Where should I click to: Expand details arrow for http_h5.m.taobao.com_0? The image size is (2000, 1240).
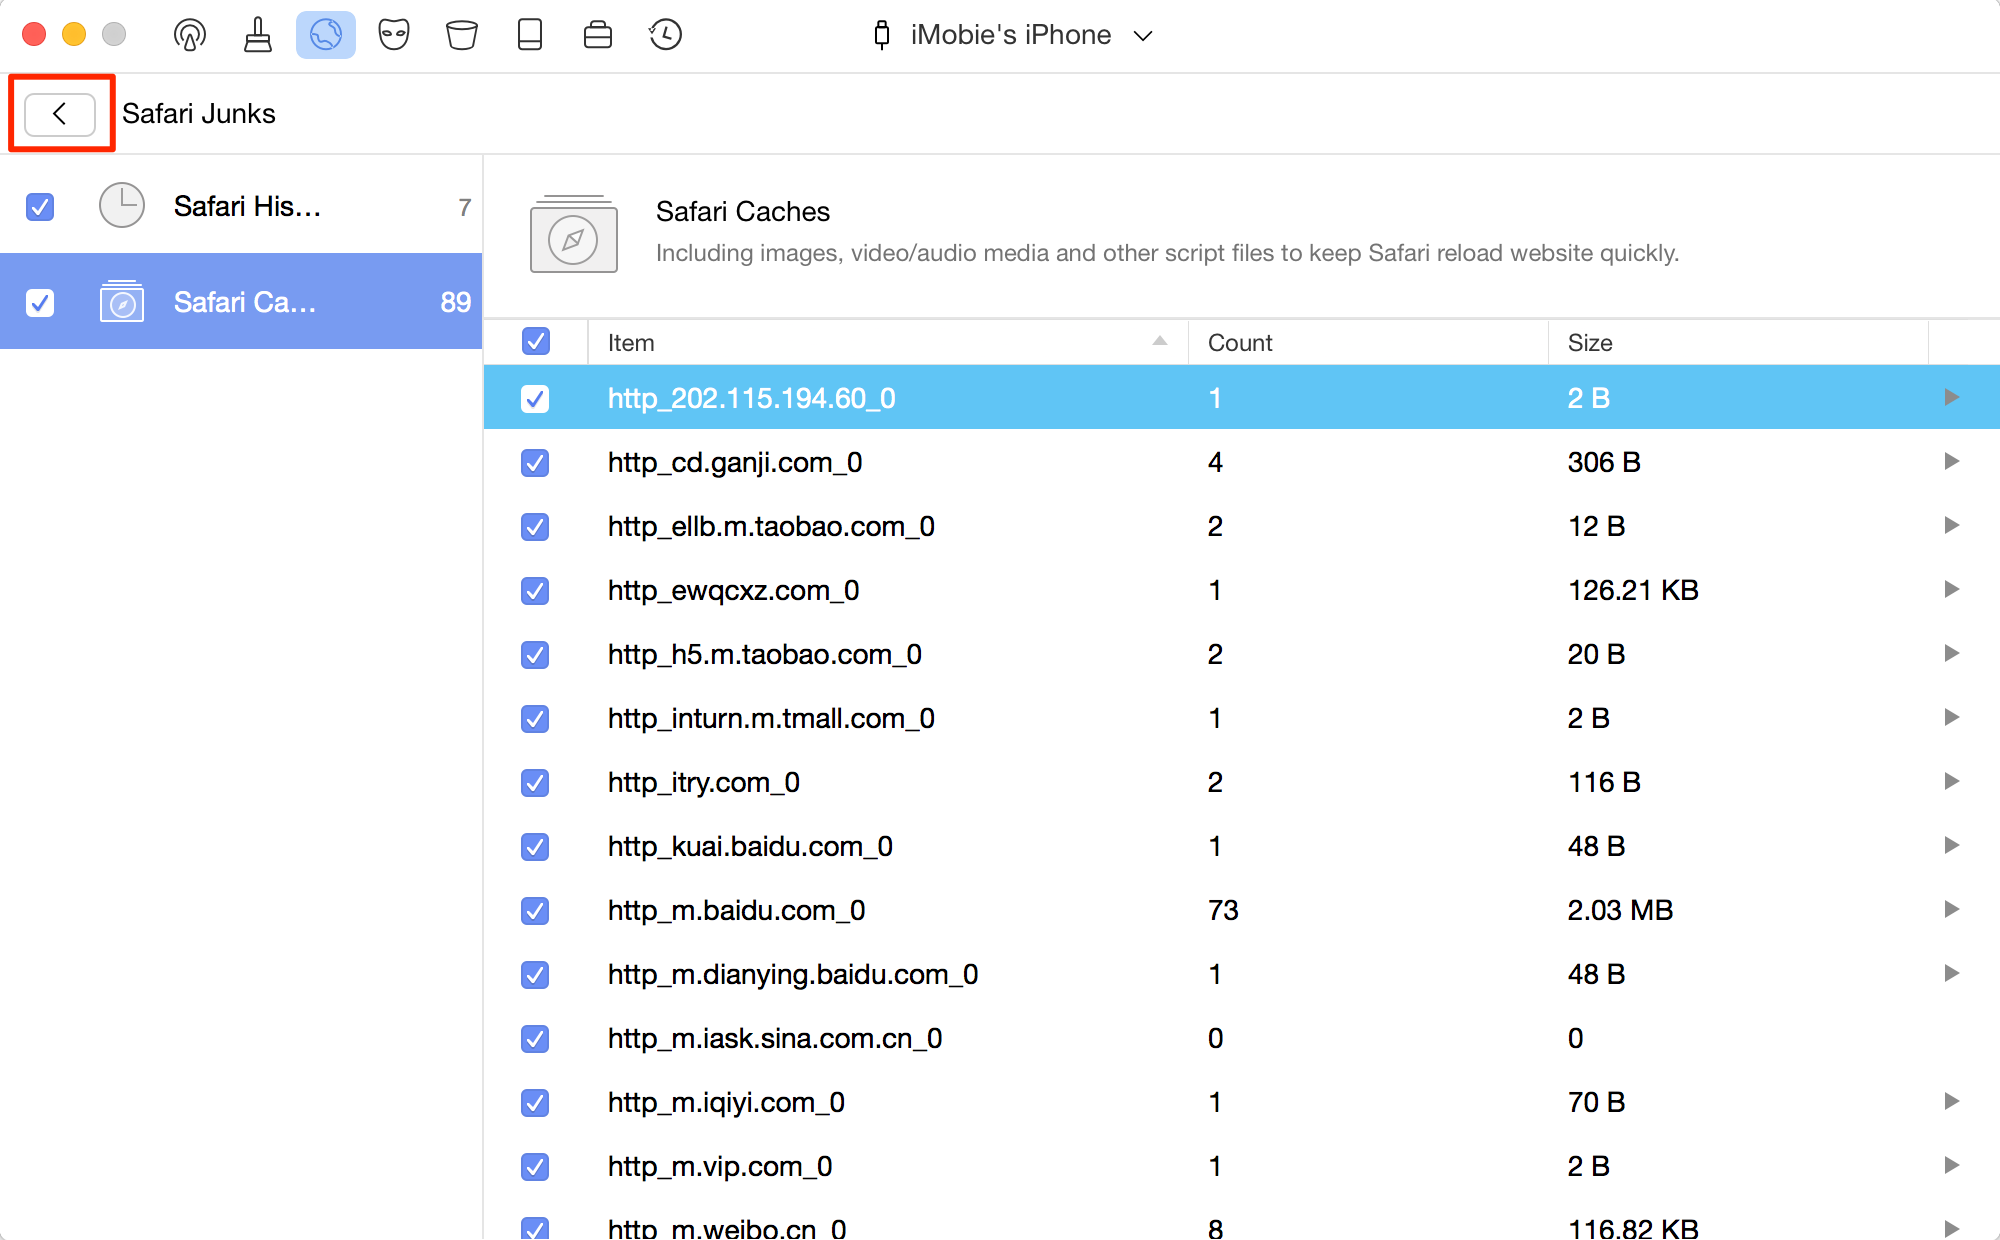[x=1951, y=653]
